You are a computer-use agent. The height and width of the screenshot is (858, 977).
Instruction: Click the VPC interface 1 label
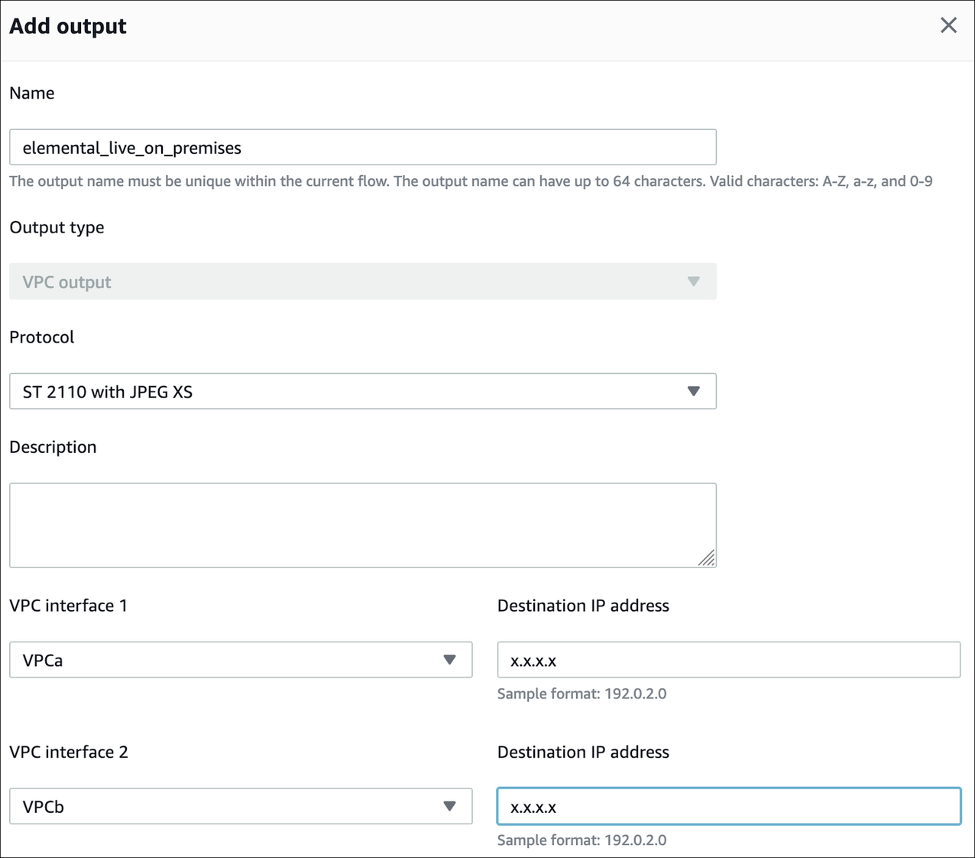tap(68, 605)
